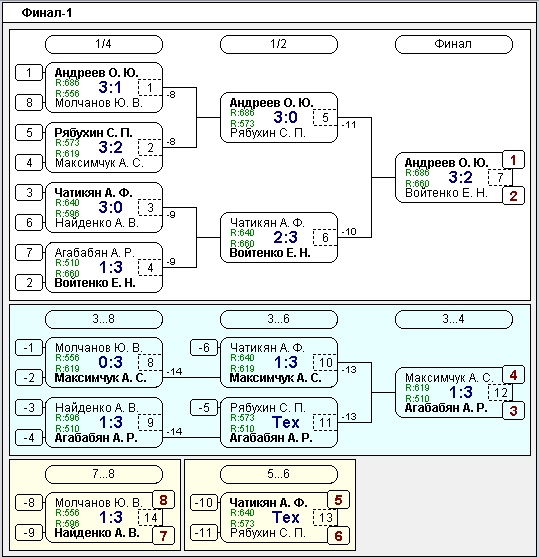Open the 5...6 placement header
The image size is (539, 557).
pos(279,474)
